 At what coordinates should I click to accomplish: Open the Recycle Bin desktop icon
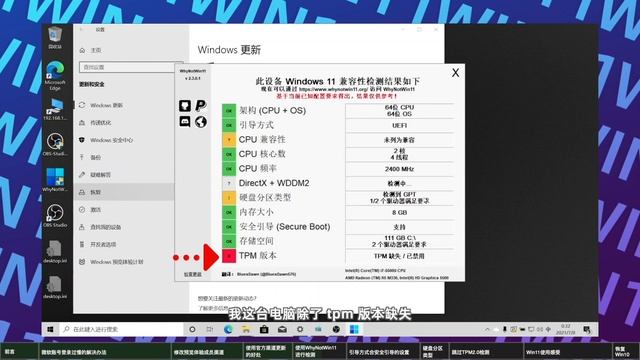pos(55,38)
